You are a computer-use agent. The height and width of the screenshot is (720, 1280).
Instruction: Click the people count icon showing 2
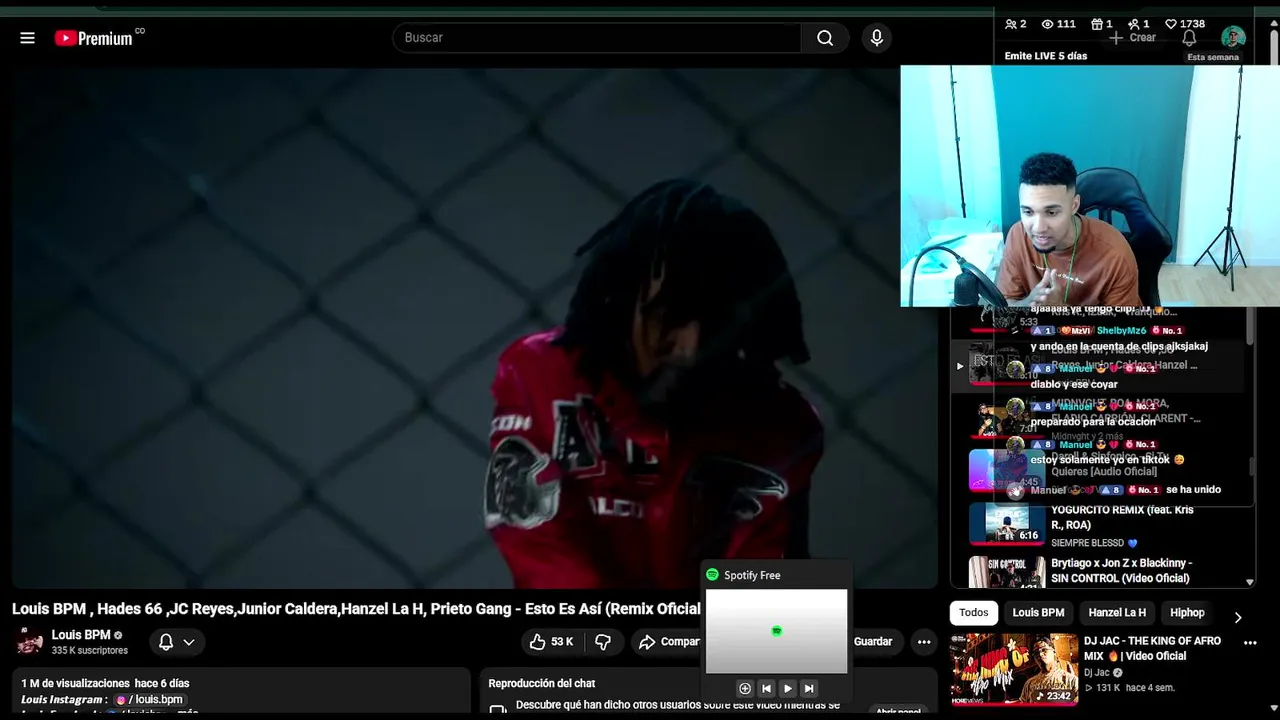[x=1010, y=24]
